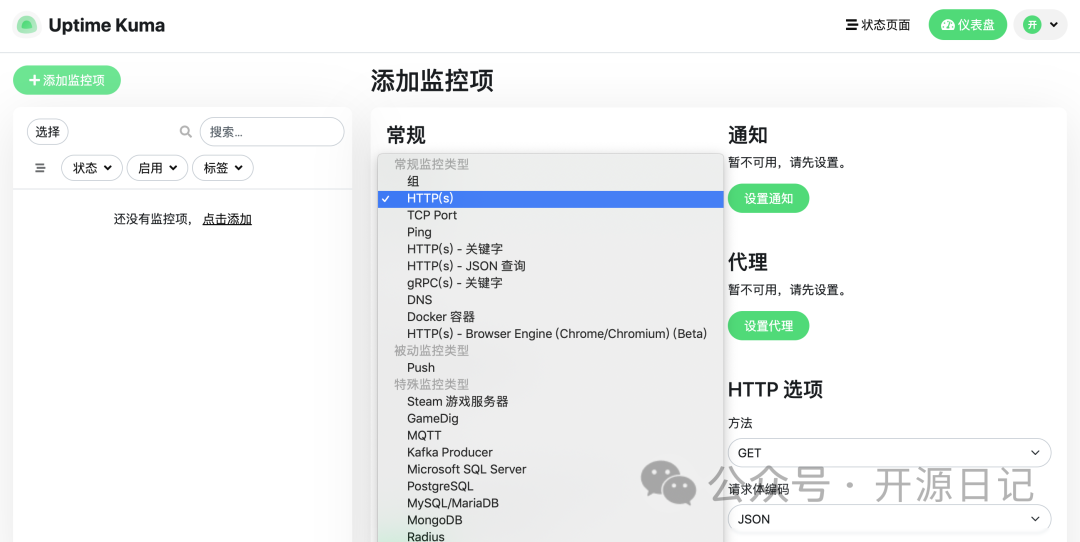Open the 标签 tags filter dropdown

[222, 168]
